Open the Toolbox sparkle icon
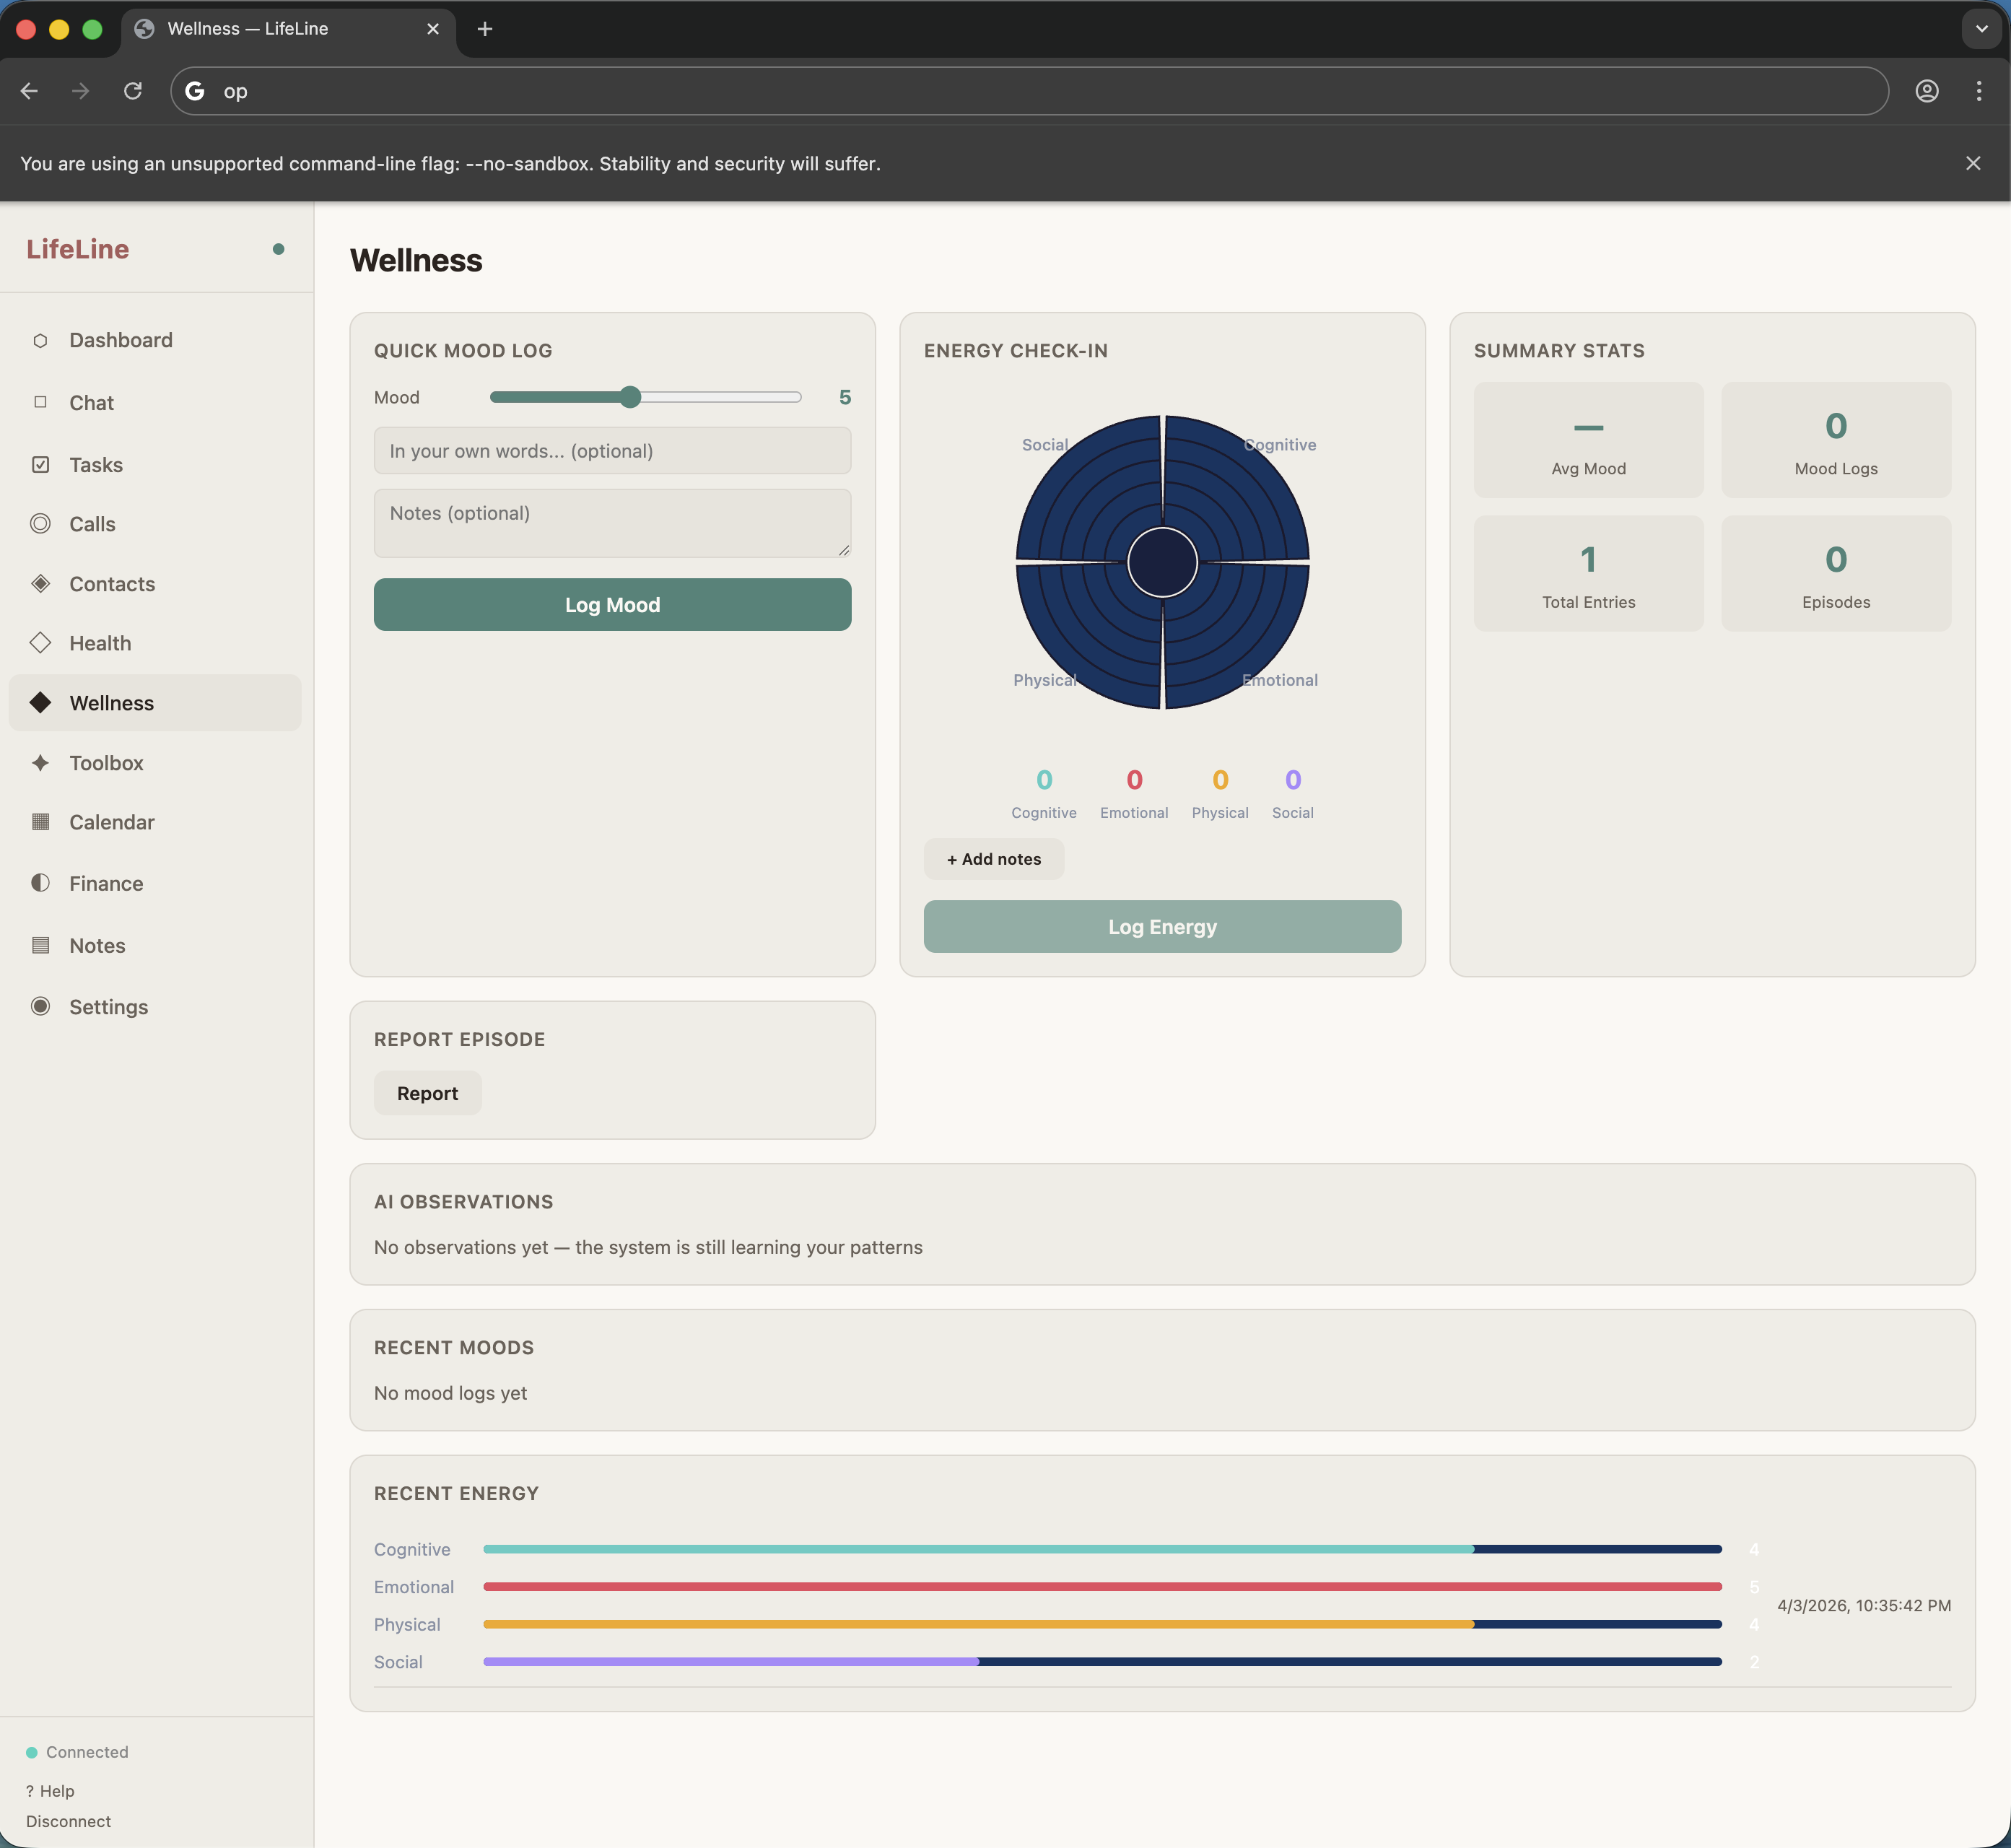 point(41,762)
